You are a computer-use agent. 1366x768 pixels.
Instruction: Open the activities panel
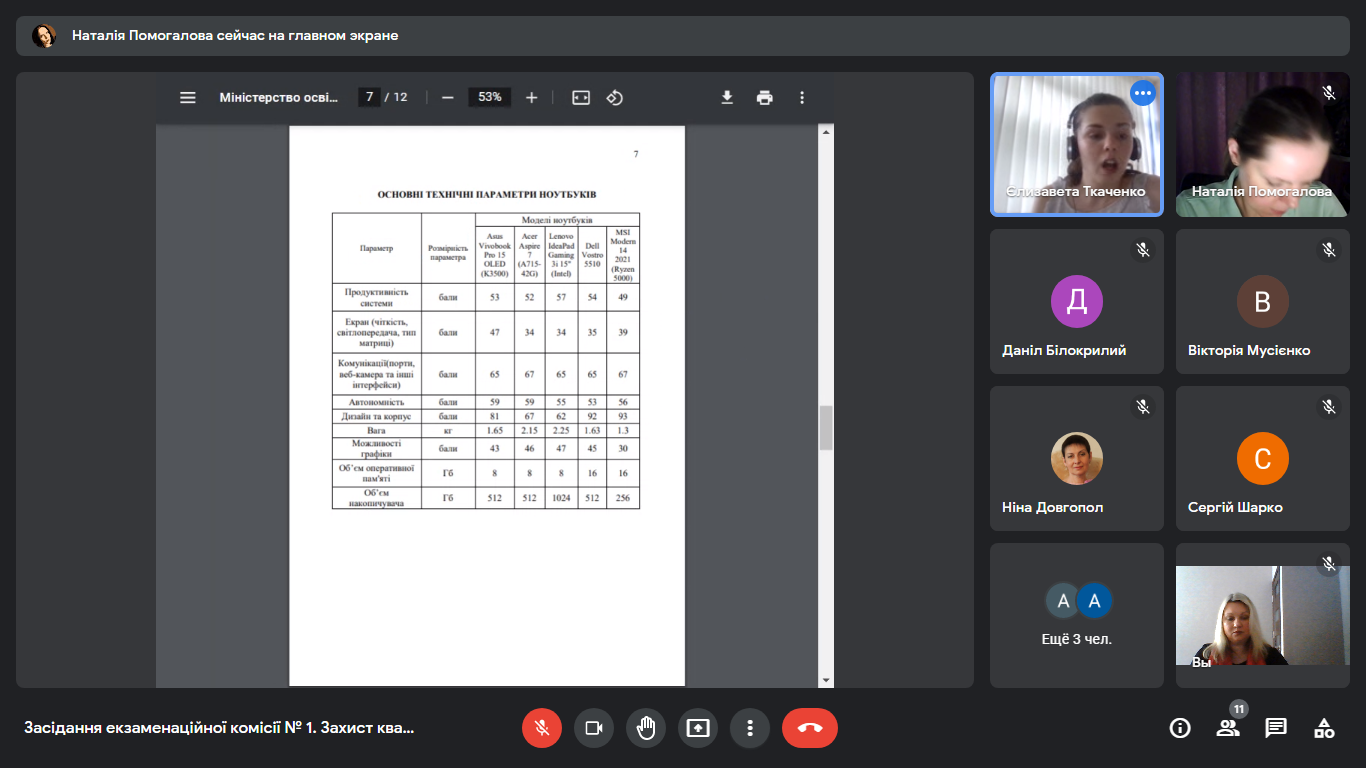[x=1324, y=728]
